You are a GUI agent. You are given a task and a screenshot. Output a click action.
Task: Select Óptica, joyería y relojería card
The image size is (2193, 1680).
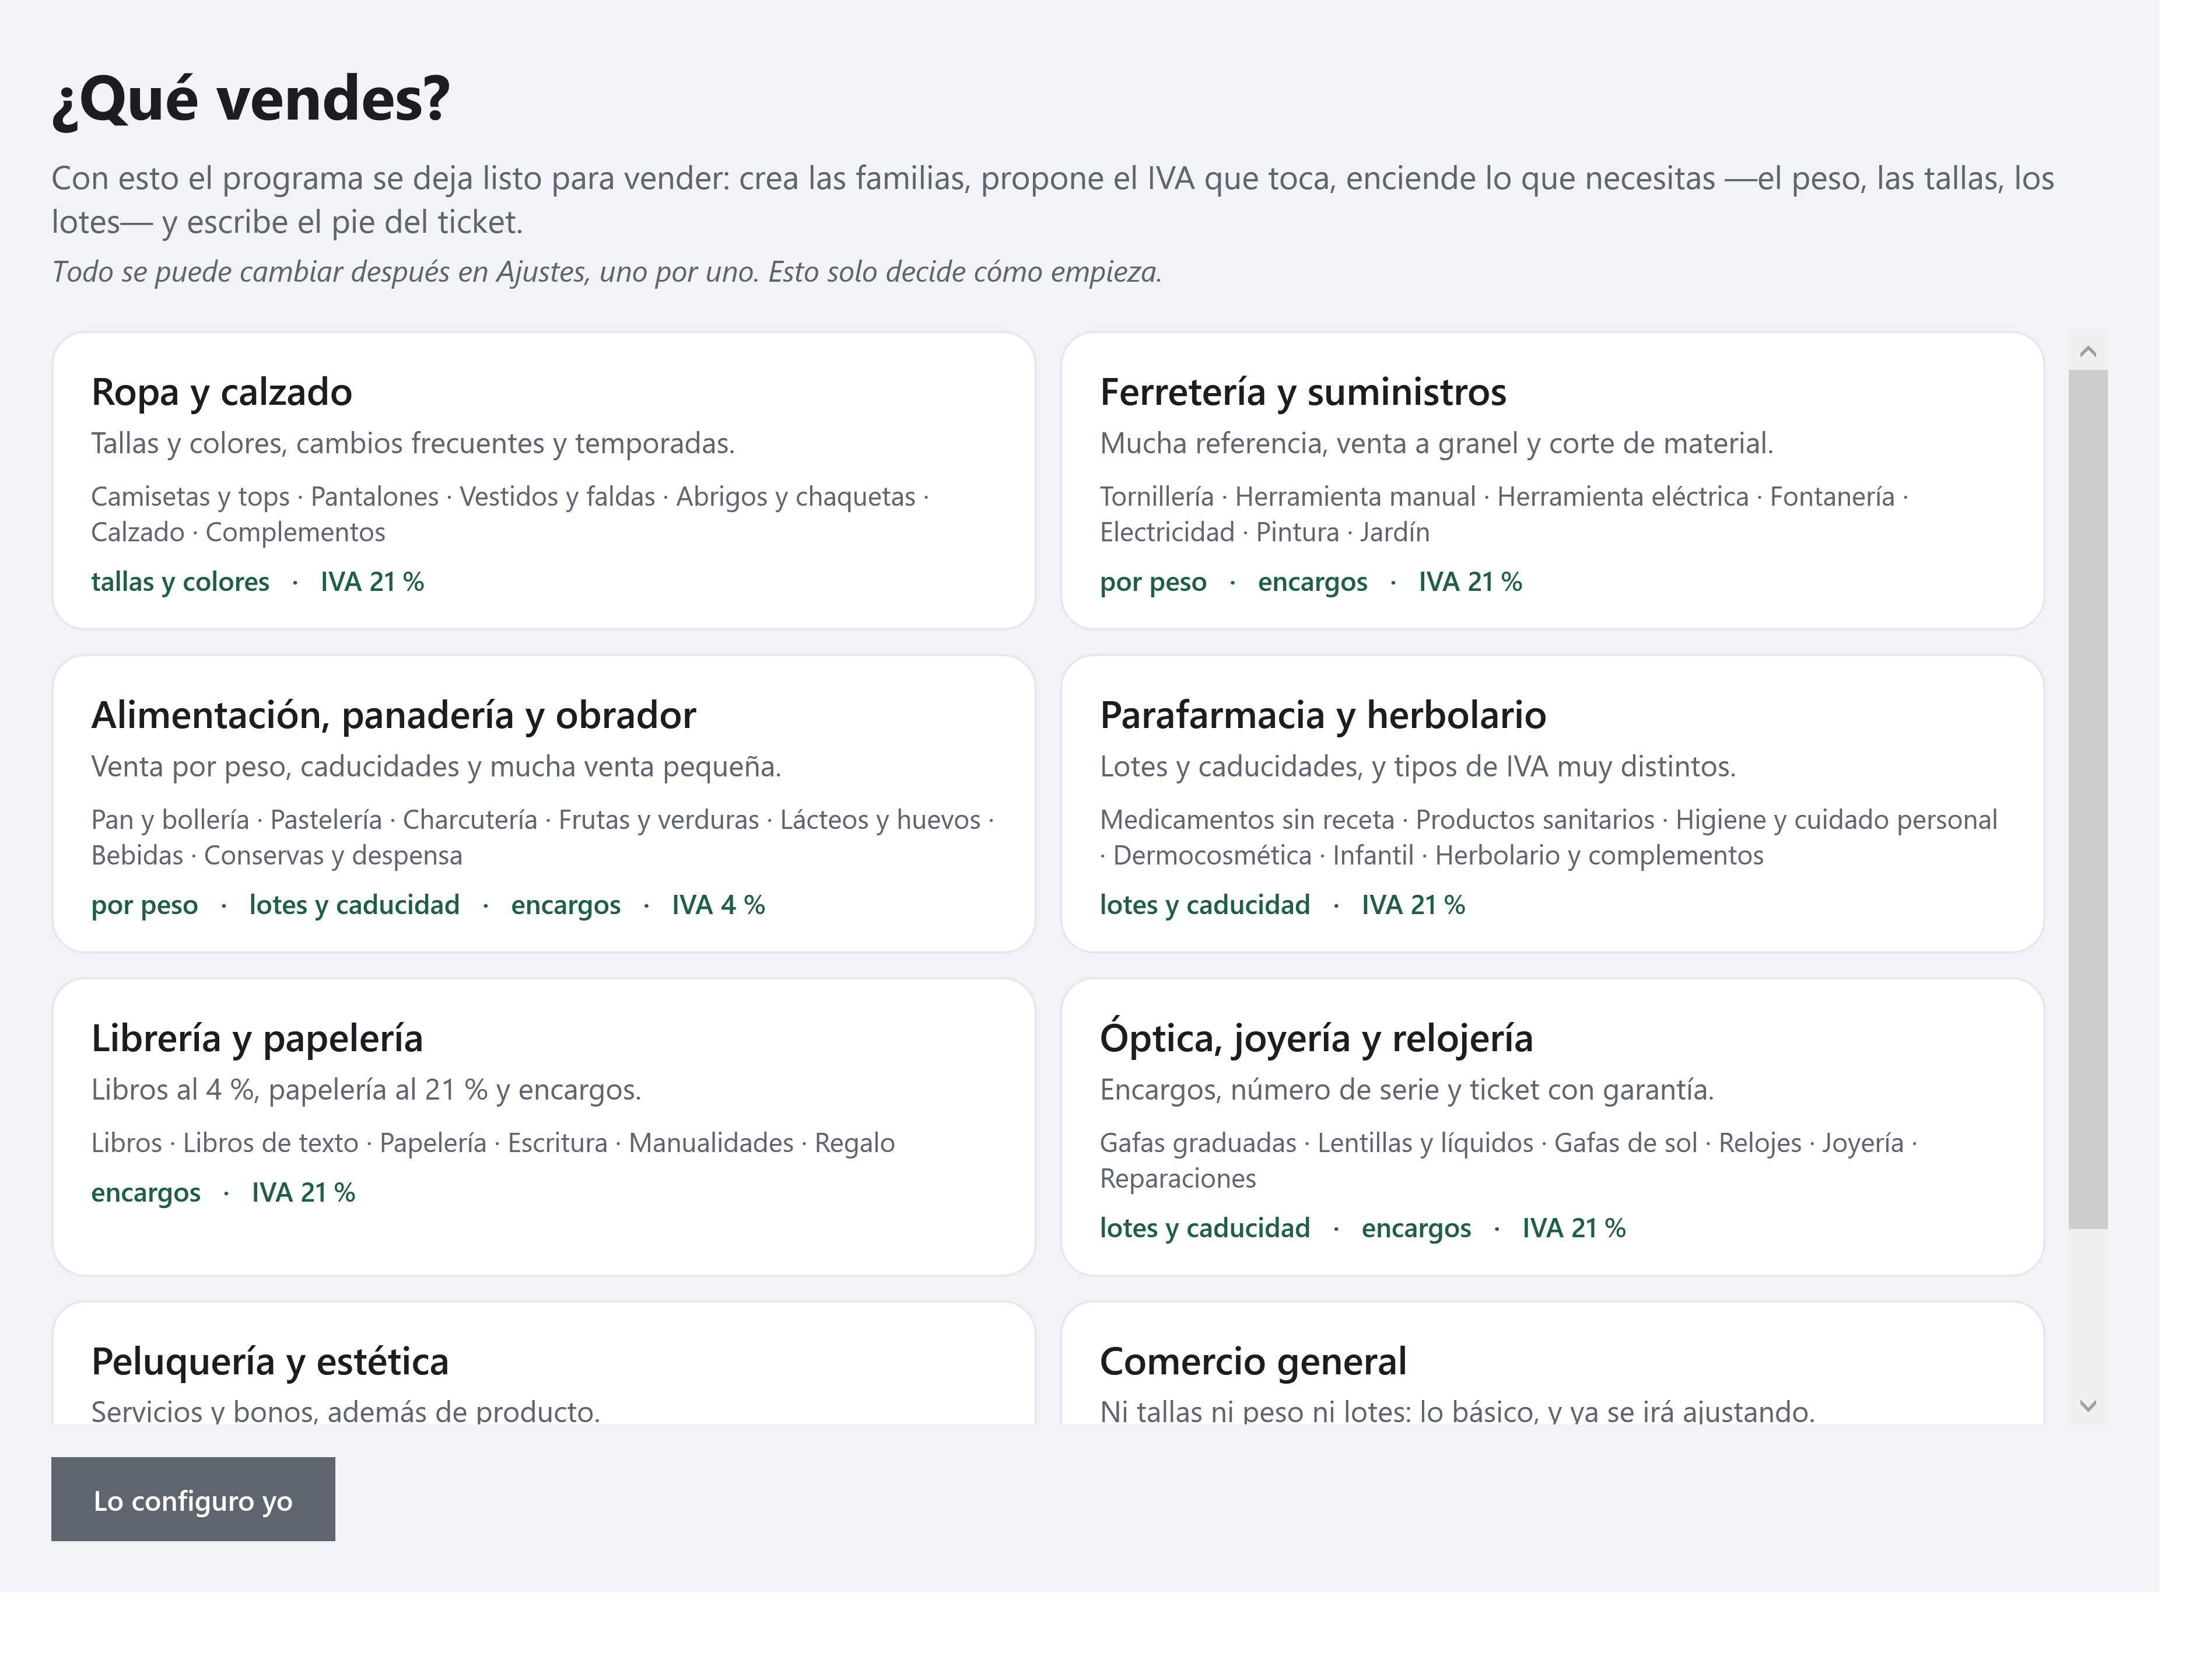coord(1552,1127)
